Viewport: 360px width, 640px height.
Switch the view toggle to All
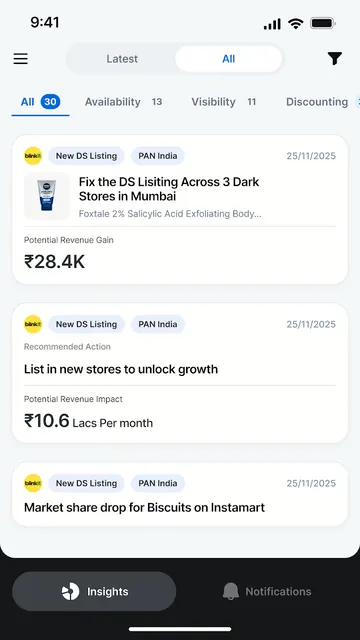click(229, 59)
